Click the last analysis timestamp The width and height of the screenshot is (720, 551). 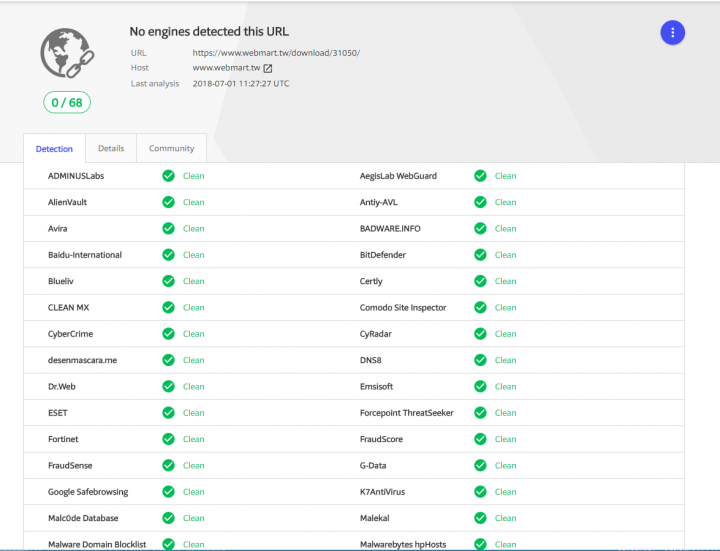tap(241, 84)
